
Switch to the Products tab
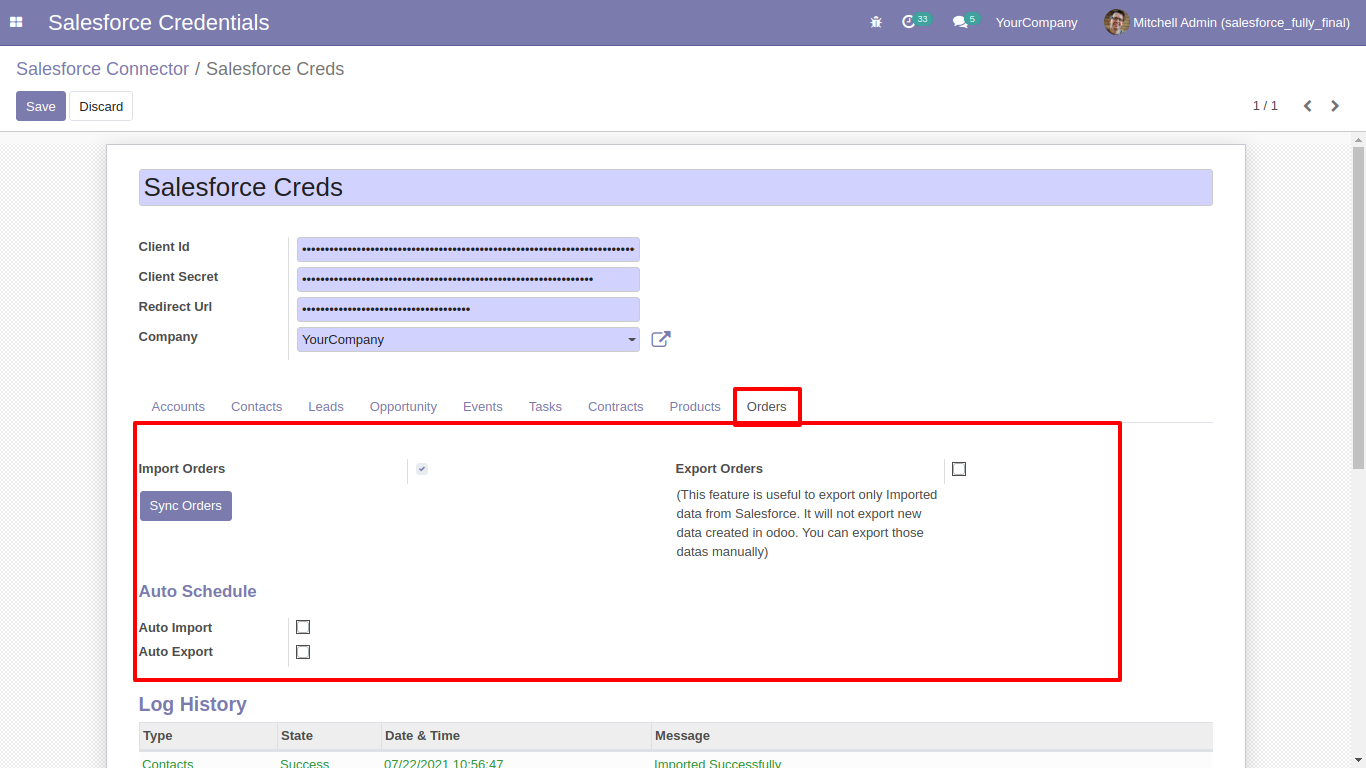695,407
